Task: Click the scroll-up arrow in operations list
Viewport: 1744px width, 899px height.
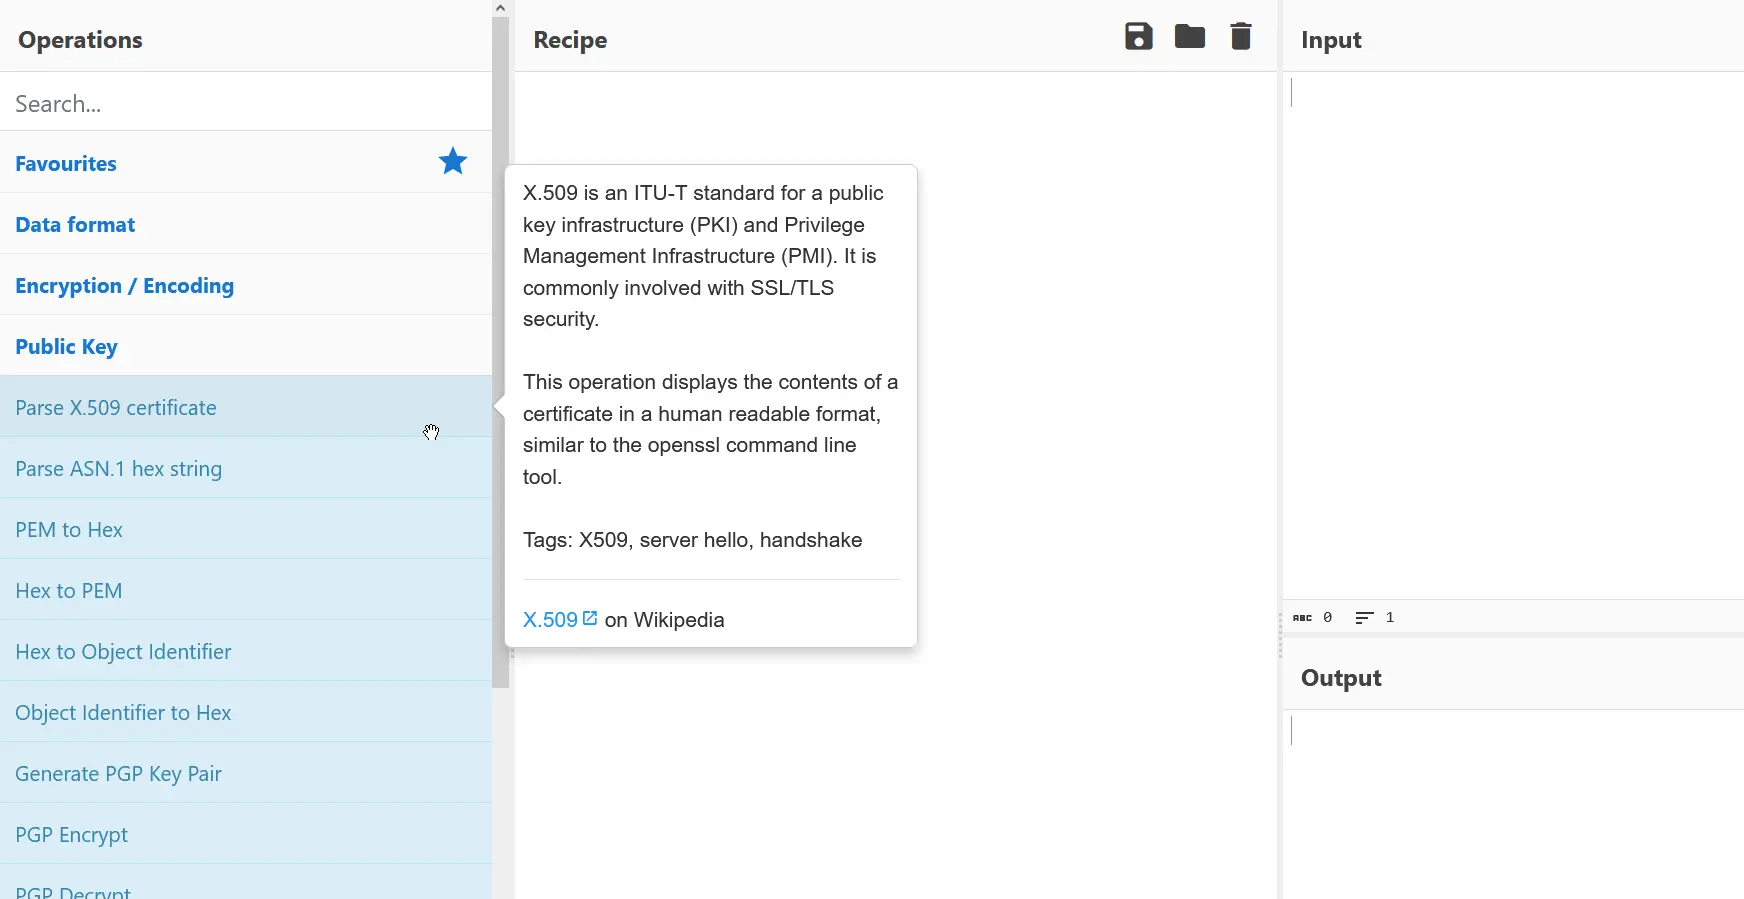Action: coord(501,8)
